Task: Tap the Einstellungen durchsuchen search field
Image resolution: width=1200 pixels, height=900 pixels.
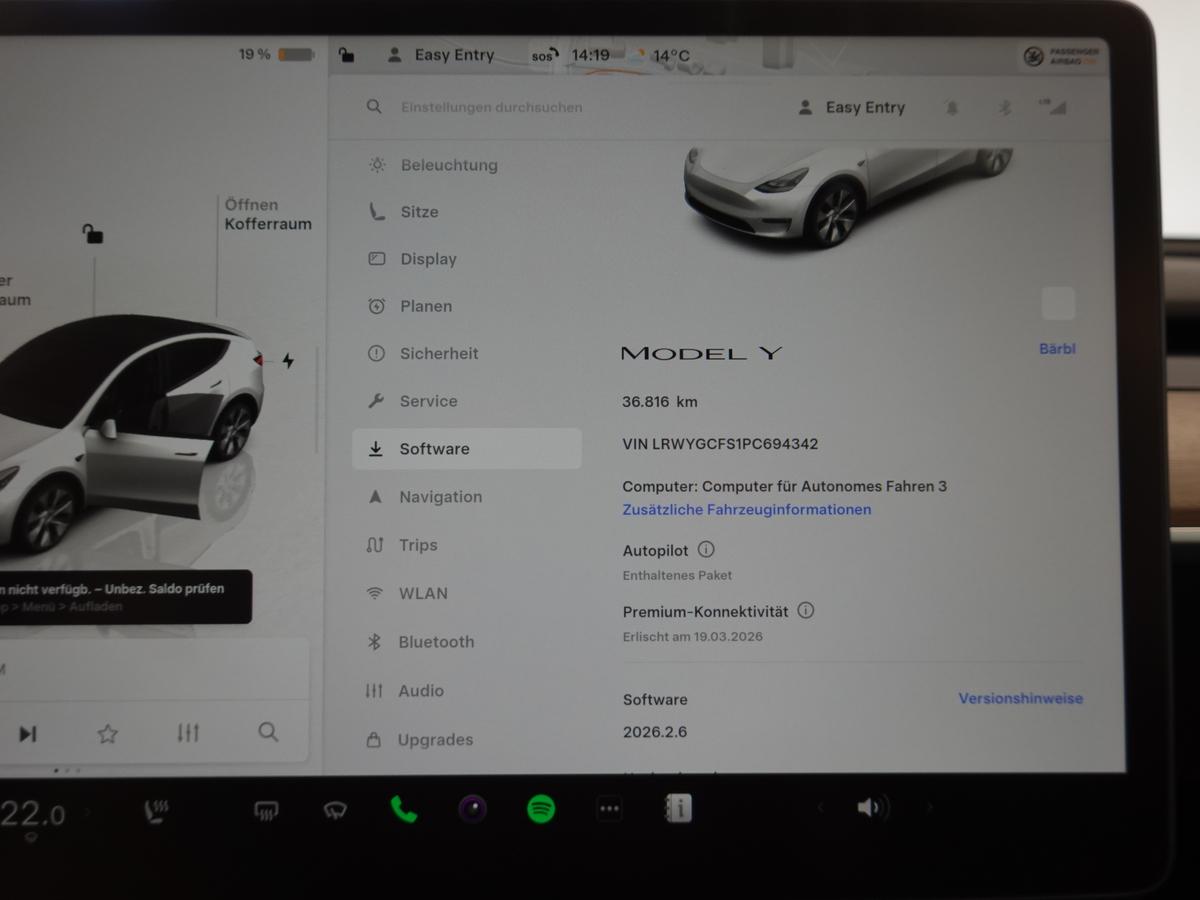Action: 491,107
